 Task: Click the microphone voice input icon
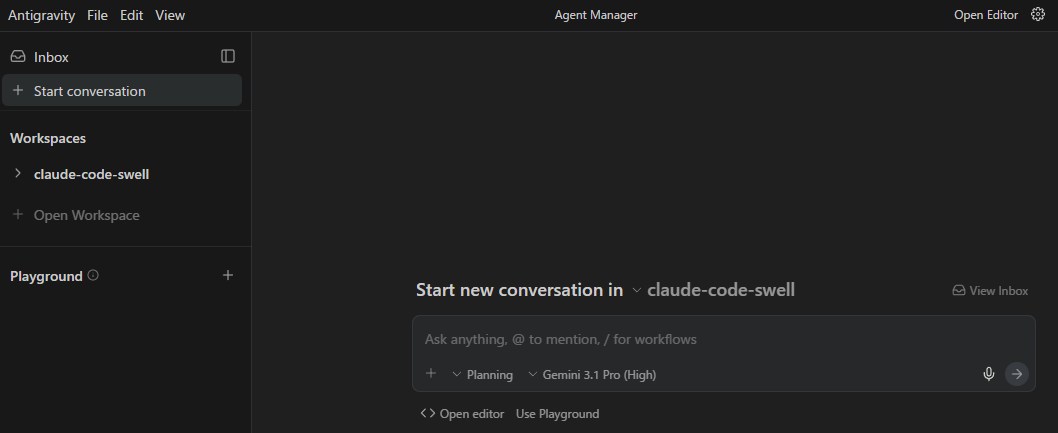click(988, 374)
